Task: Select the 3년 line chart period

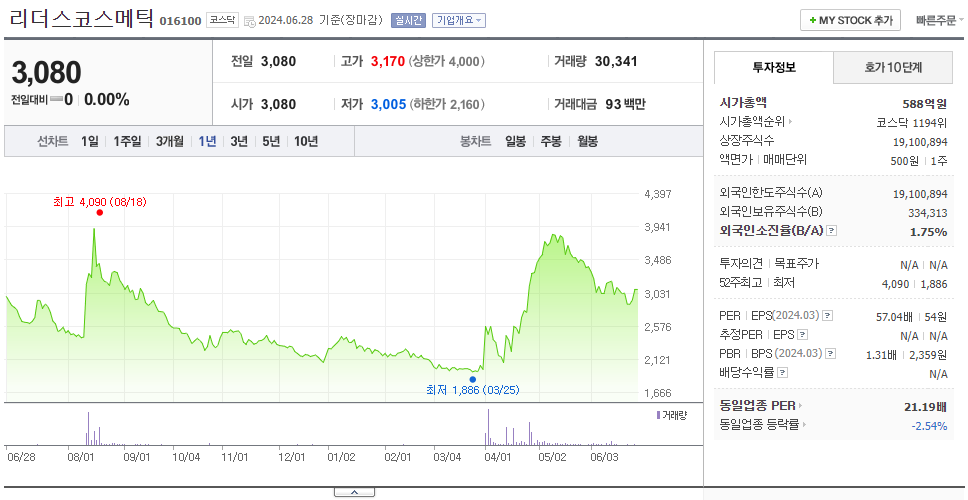Action: tap(239, 141)
